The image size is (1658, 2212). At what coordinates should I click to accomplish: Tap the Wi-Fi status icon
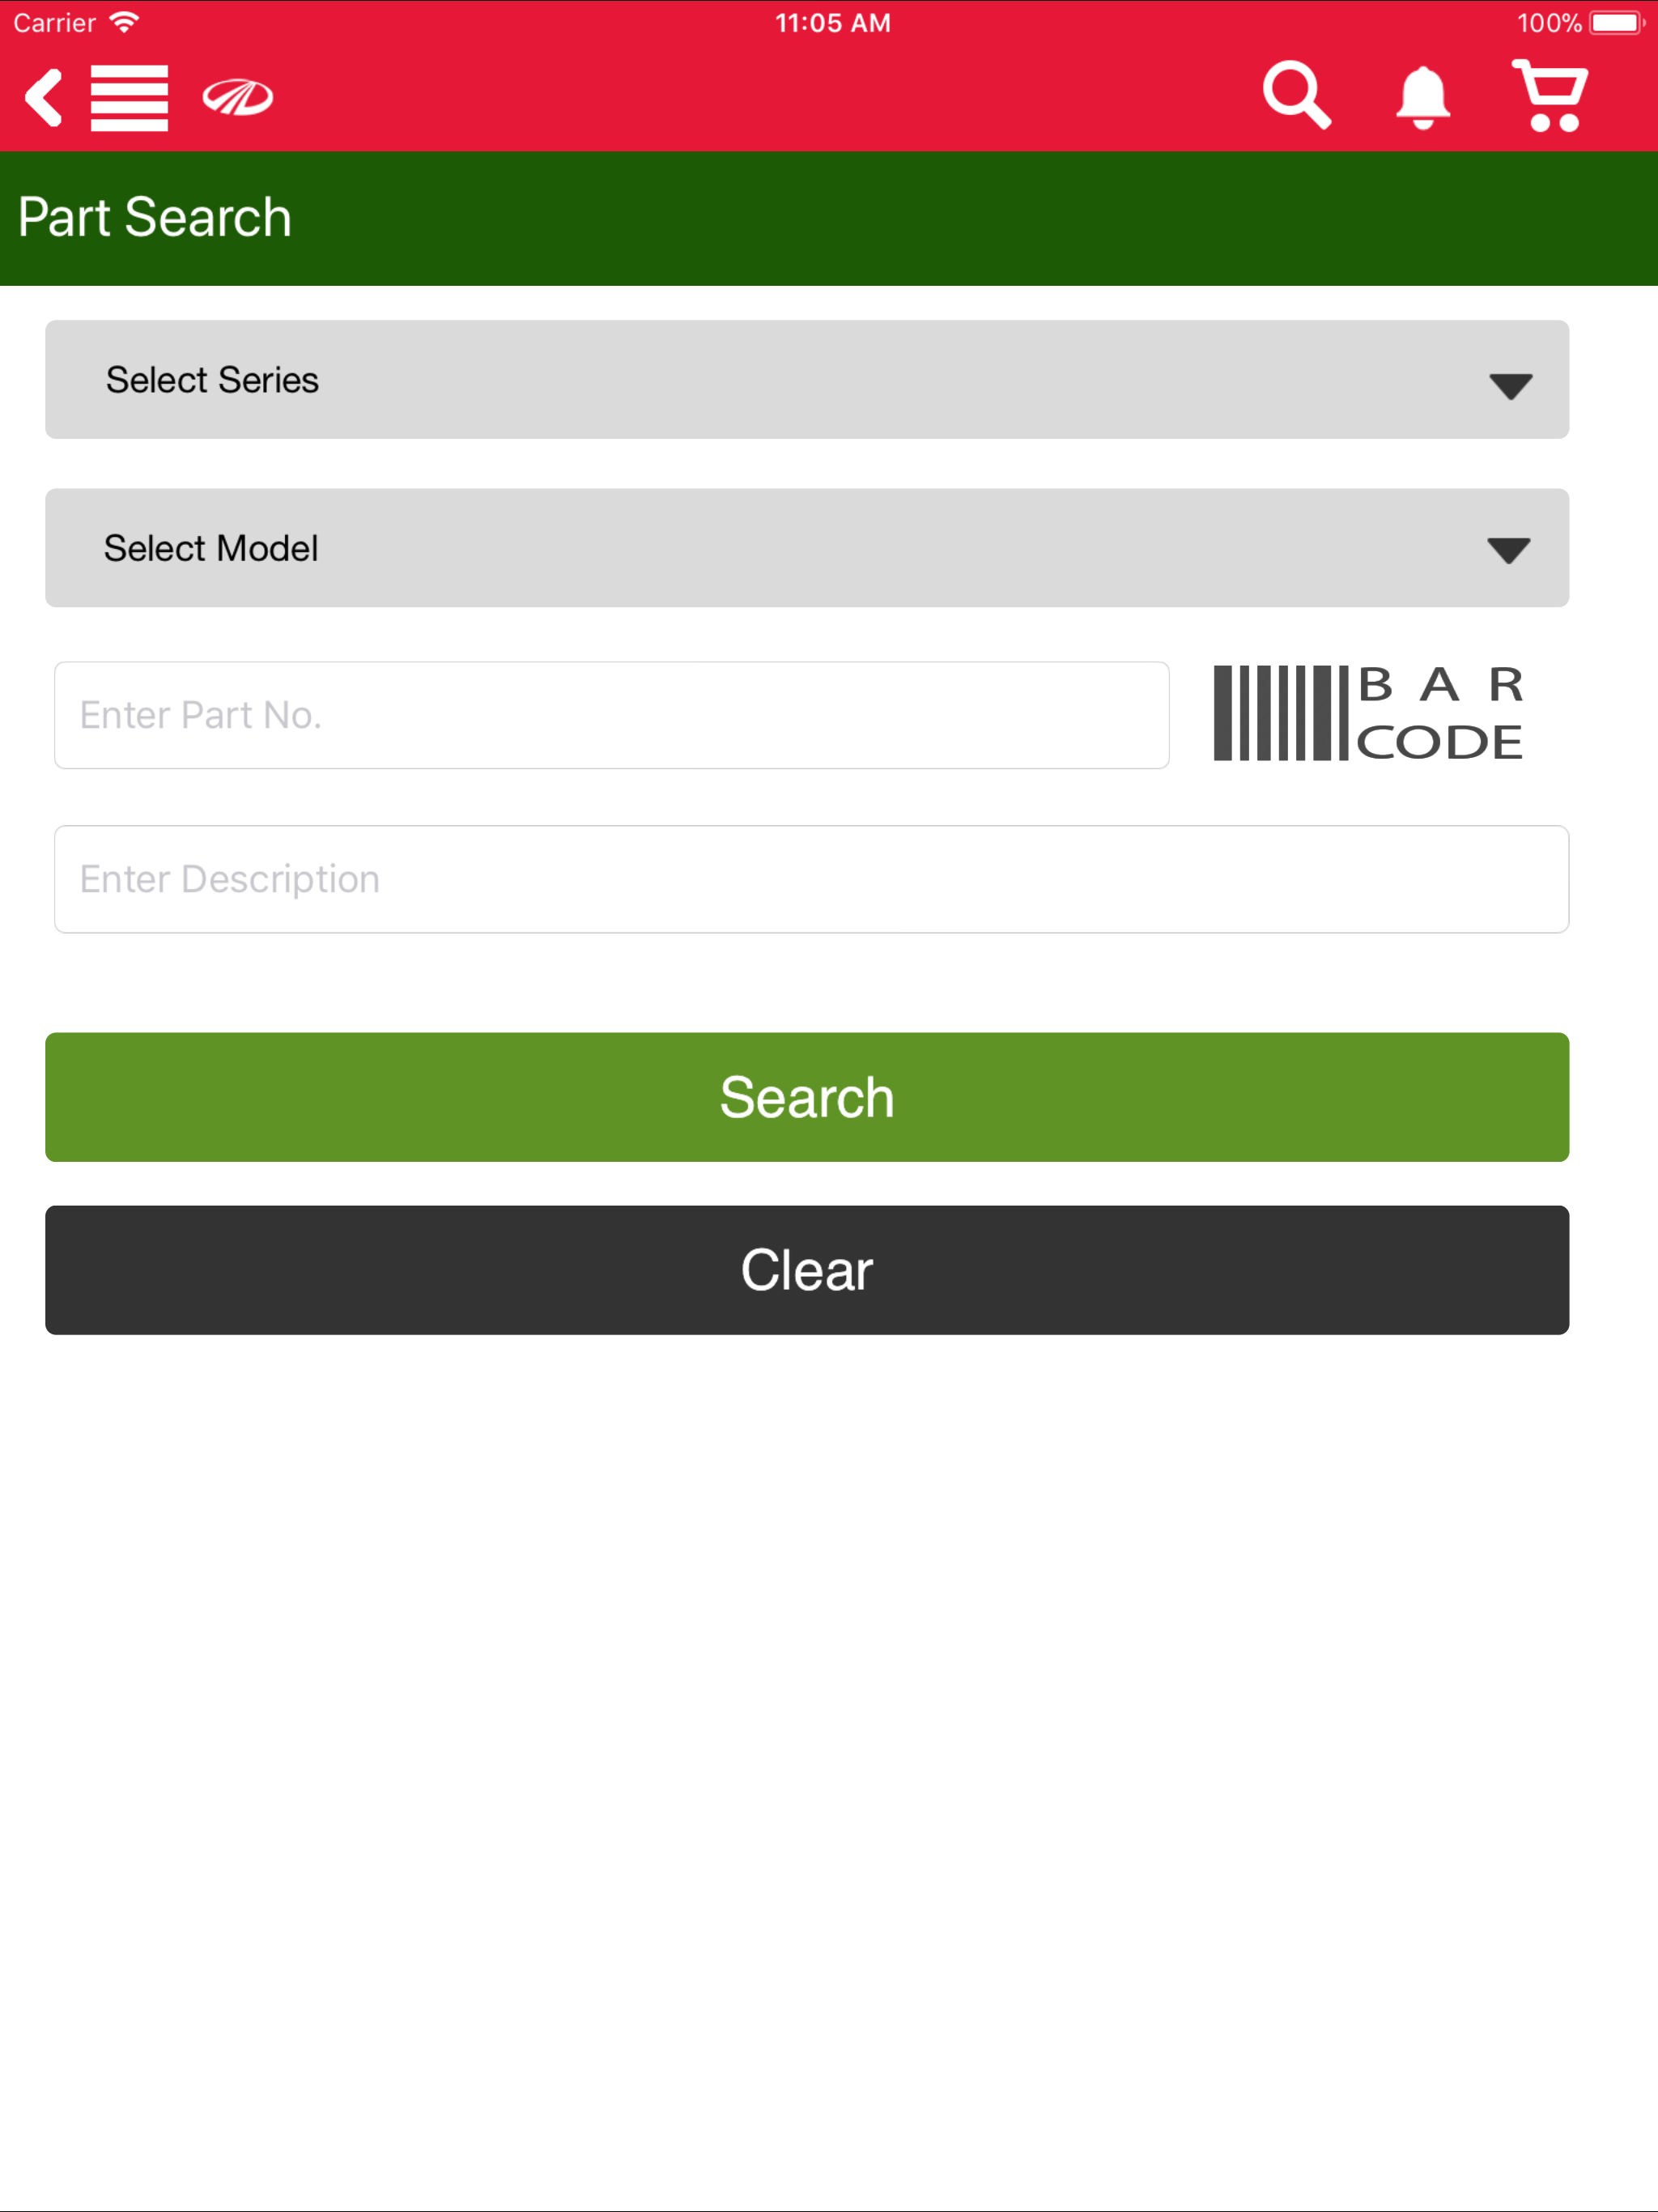coord(124,22)
